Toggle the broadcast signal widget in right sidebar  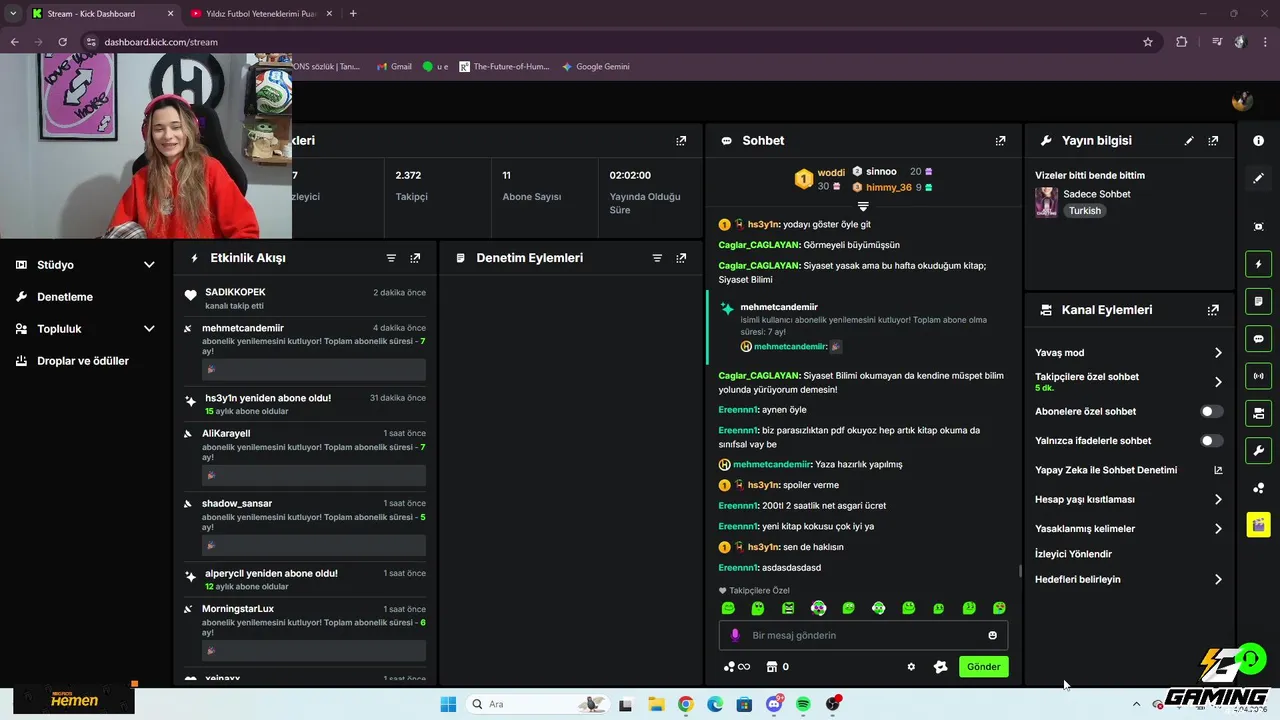pyautogui.click(x=1258, y=376)
